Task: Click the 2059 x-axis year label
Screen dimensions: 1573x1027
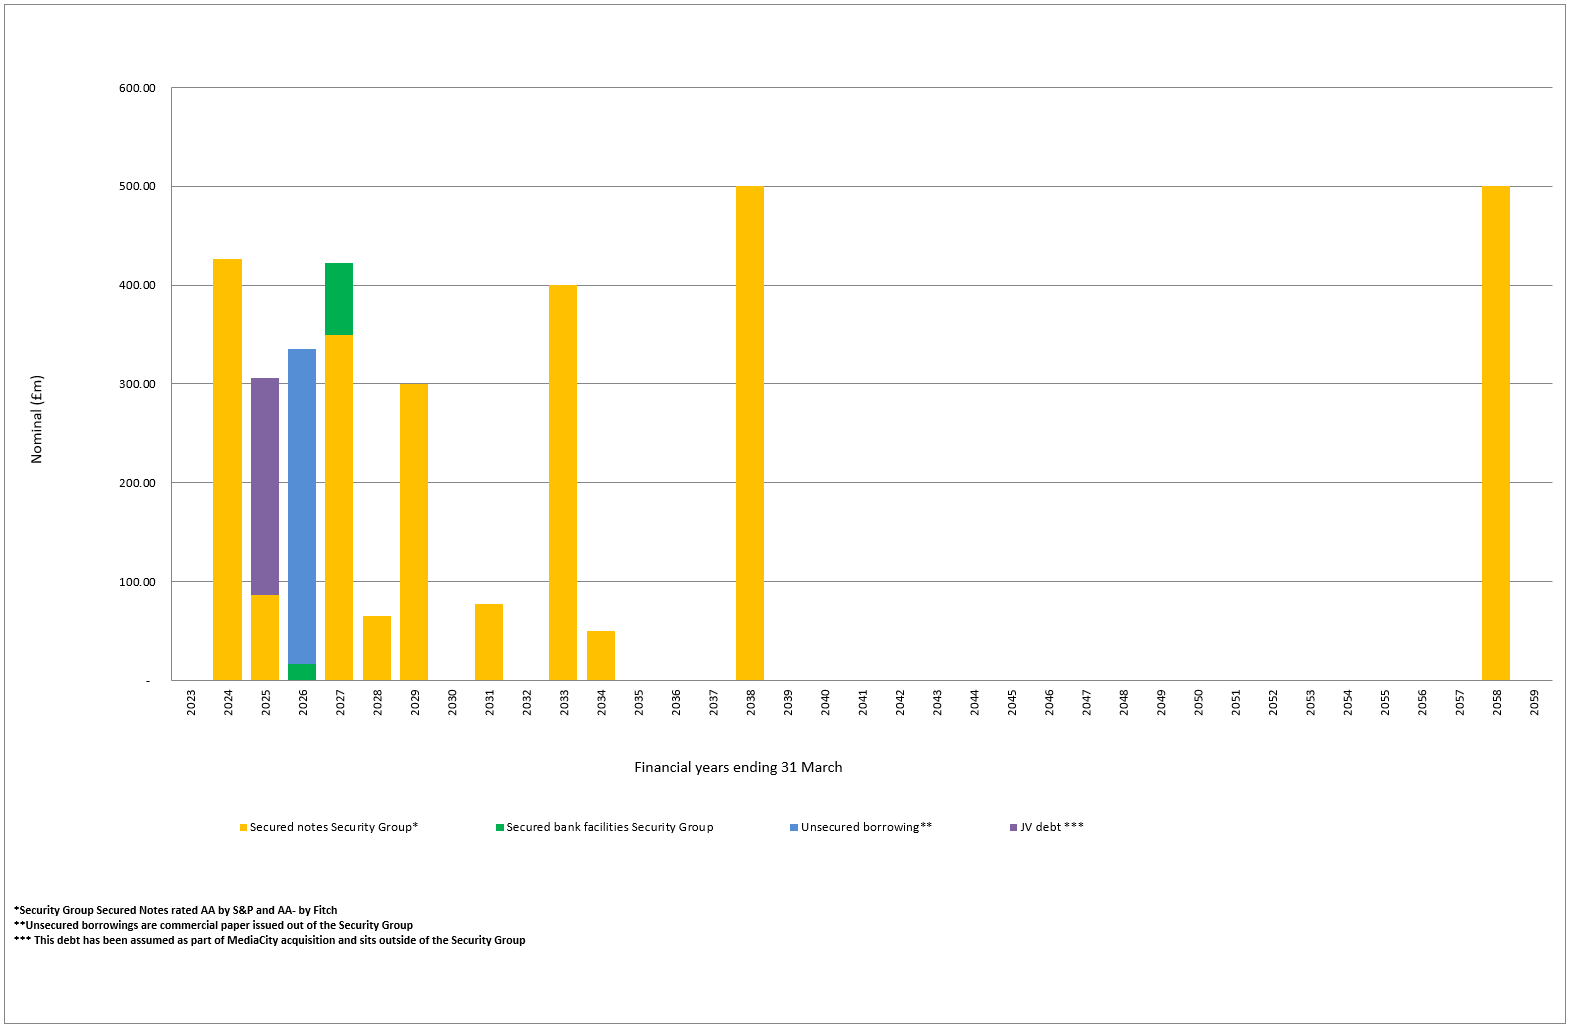Action: (1534, 702)
